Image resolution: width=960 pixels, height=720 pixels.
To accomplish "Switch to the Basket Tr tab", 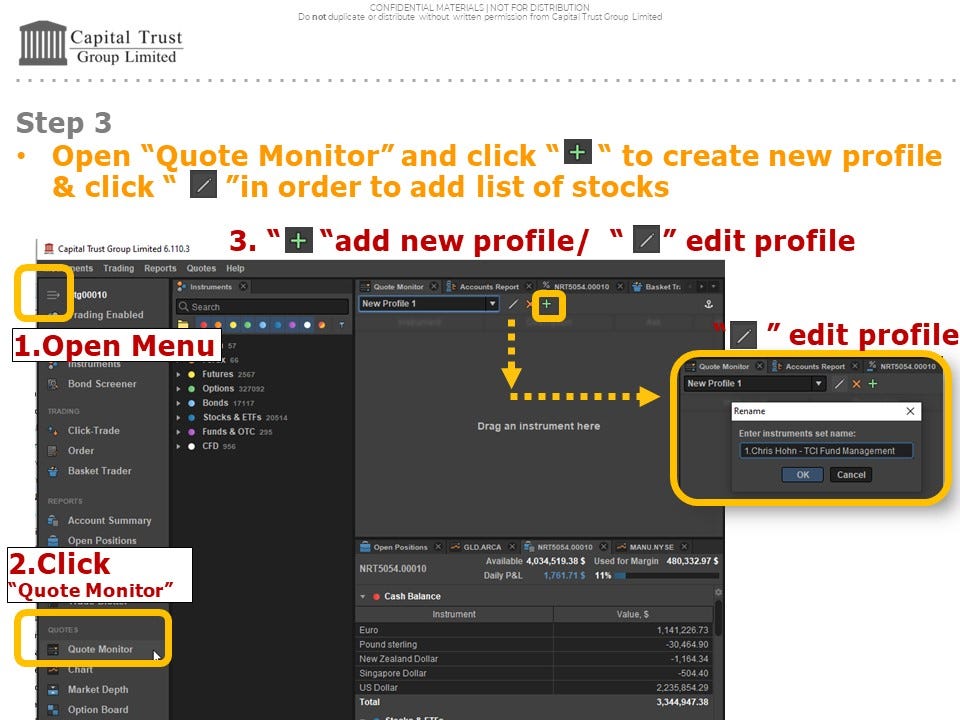I will point(658,287).
